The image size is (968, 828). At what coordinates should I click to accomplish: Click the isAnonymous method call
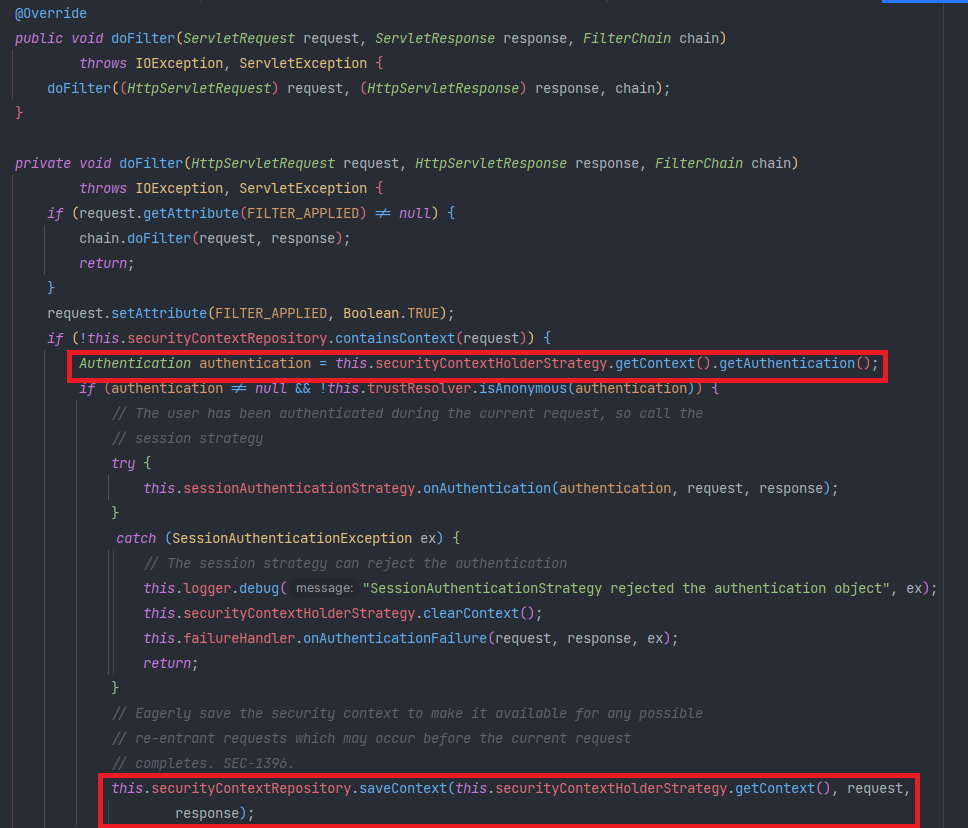(523, 388)
